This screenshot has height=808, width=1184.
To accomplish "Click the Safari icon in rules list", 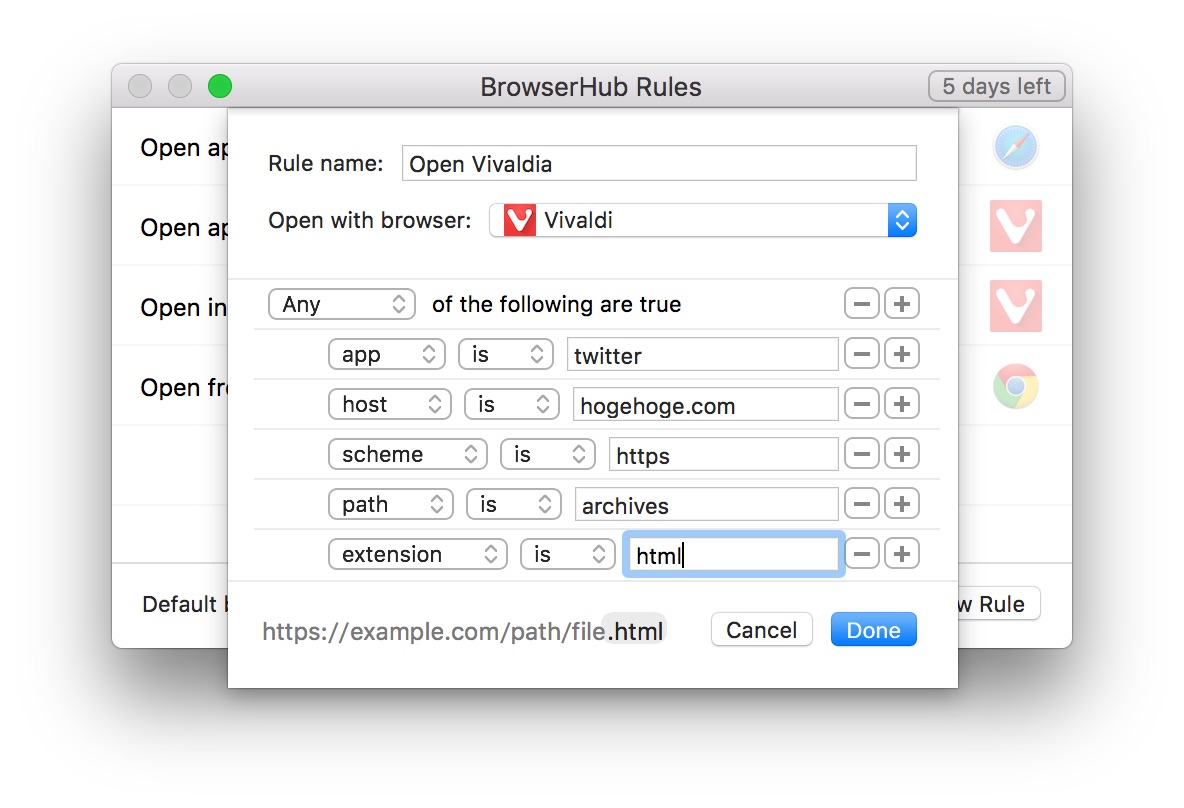I will tap(1016, 146).
